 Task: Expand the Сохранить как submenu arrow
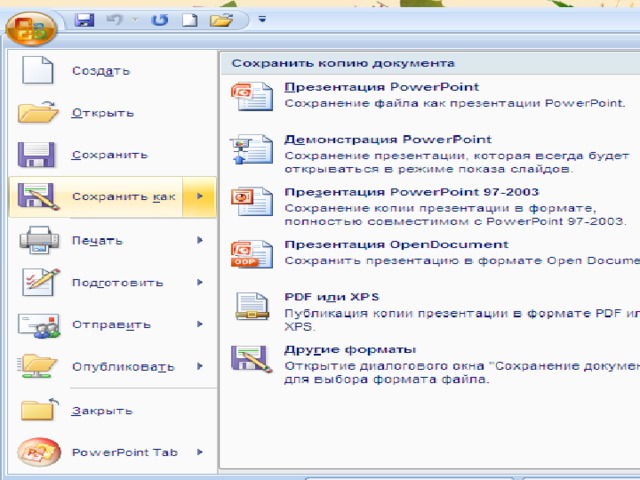[x=199, y=197]
